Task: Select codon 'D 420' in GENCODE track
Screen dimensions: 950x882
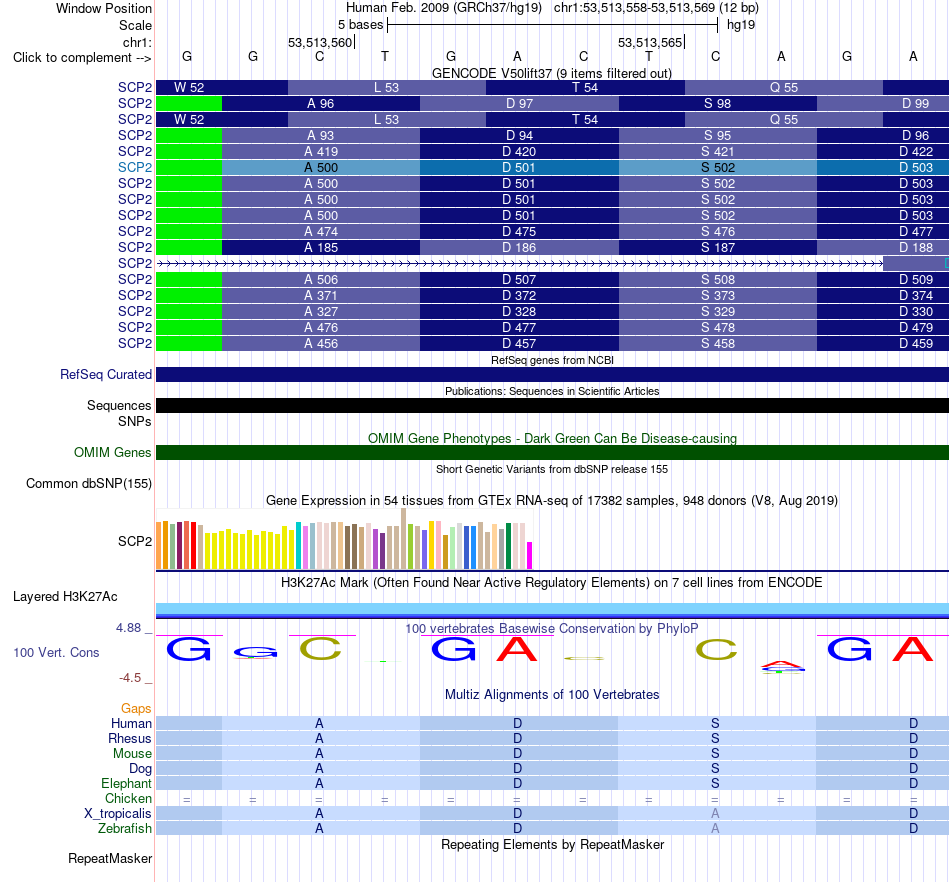Action: (x=519, y=151)
